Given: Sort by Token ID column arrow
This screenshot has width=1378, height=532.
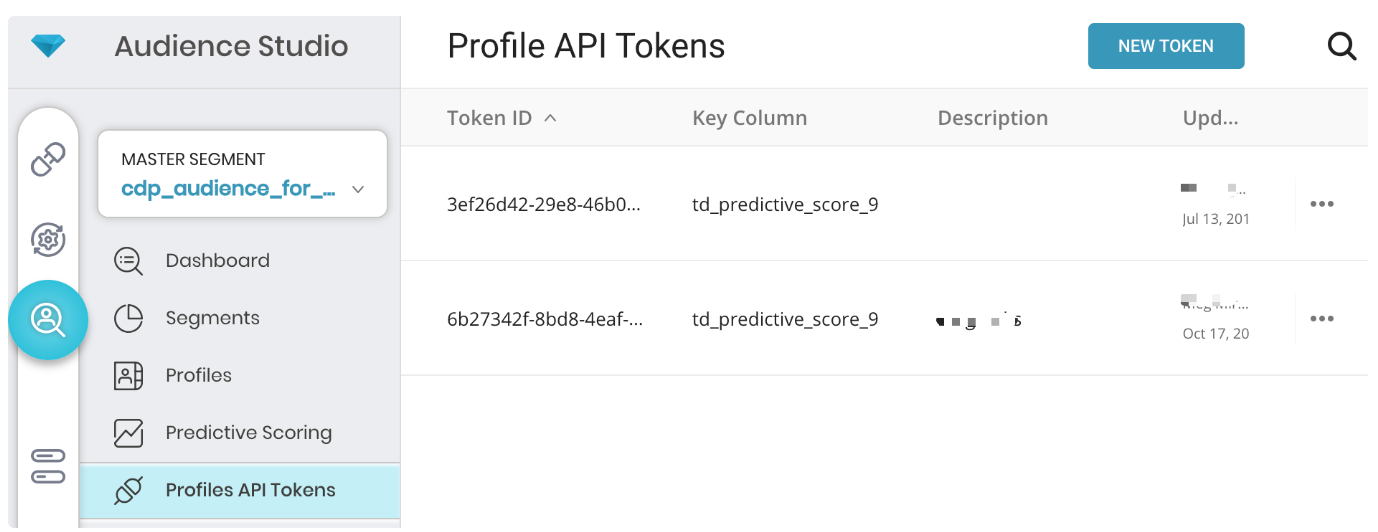Looking at the screenshot, I should (550, 118).
